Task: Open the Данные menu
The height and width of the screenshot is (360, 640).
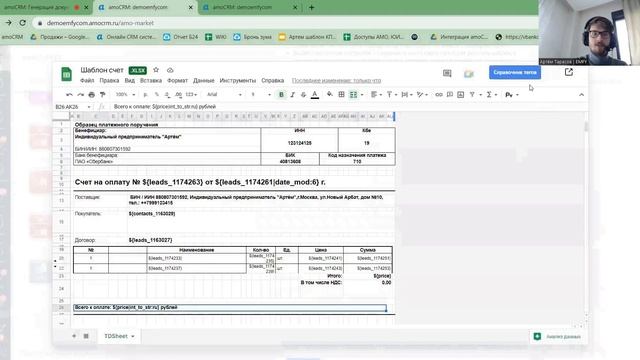Action: (x=204, y=80)
